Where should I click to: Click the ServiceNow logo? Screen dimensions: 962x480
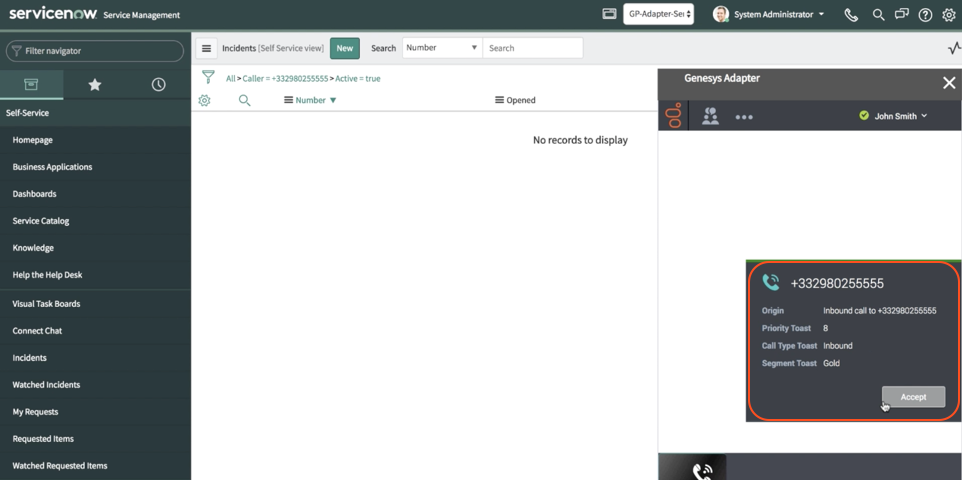pyautogui.click(x=53, y=14)
